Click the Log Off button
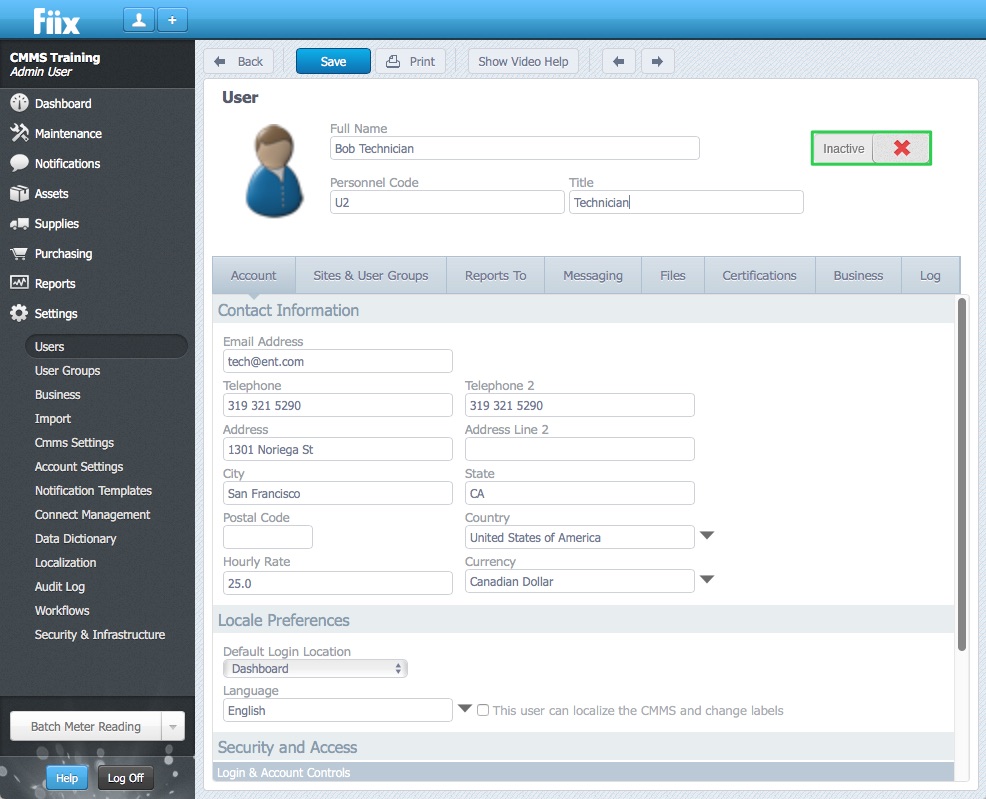The width and height of the screenshot is (986, 799). click(x=126, y=778)
